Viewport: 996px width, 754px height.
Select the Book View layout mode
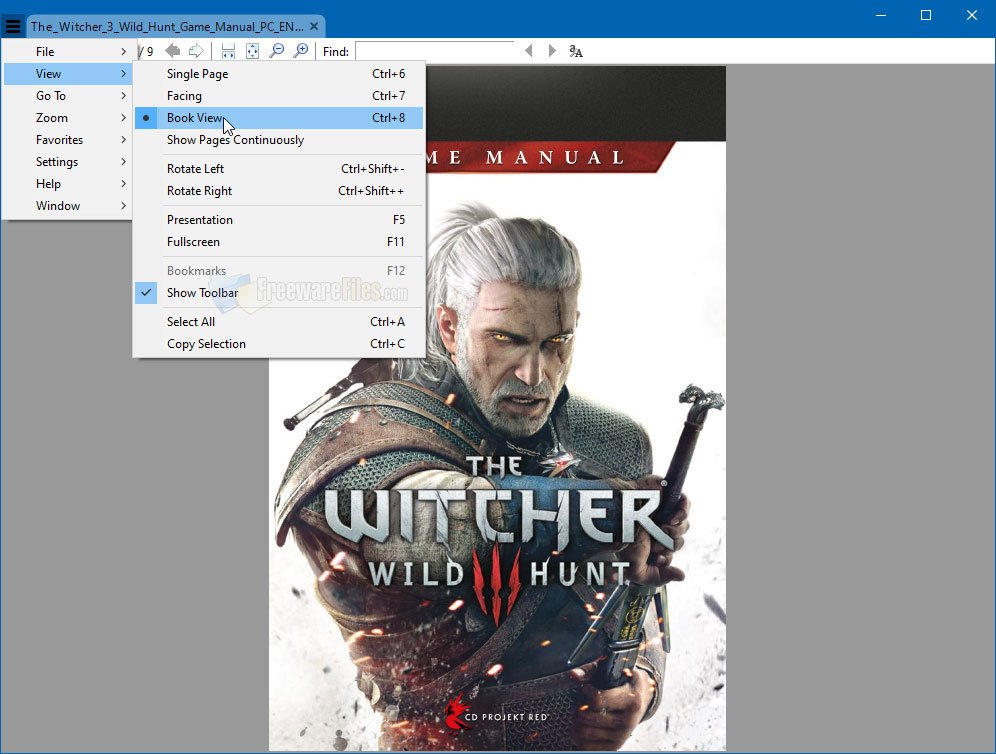coord(195,117)
